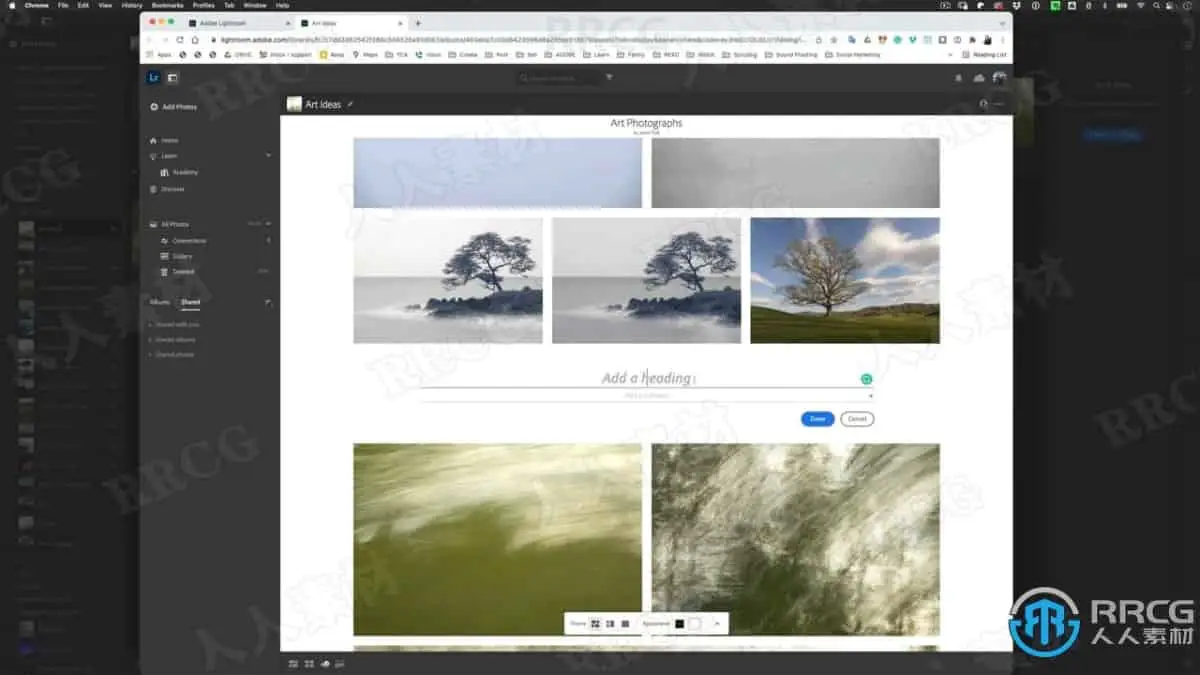Click the Add Photos button

pyautogui.click(x=173, y=107)
